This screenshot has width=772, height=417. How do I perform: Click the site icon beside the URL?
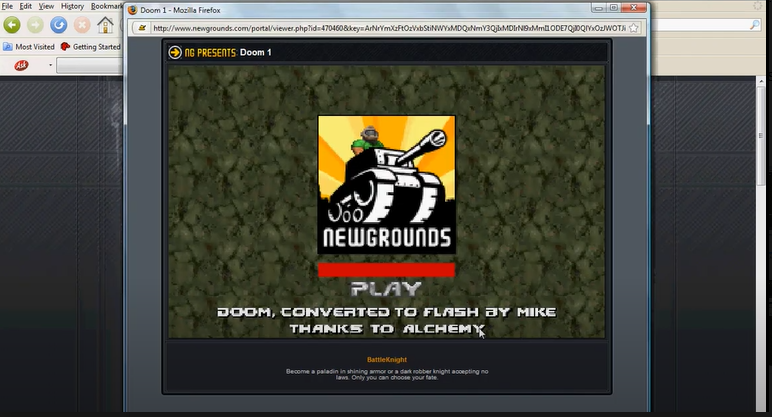pos(142,28)
